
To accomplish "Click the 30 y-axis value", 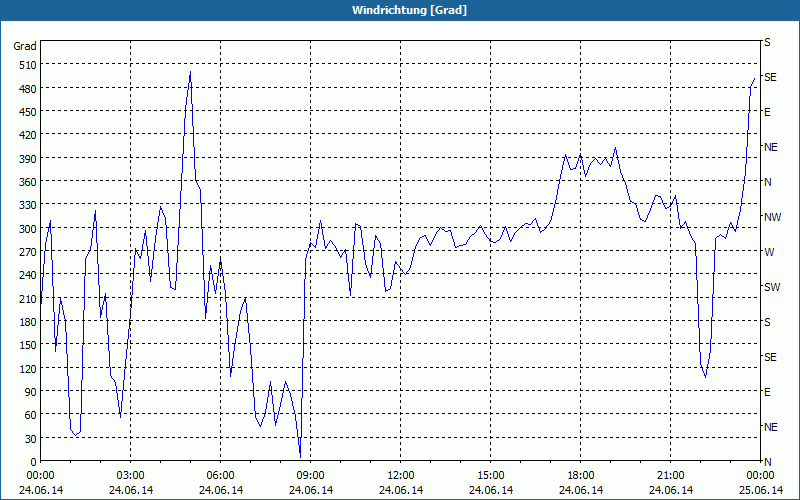I will point(31,438).
